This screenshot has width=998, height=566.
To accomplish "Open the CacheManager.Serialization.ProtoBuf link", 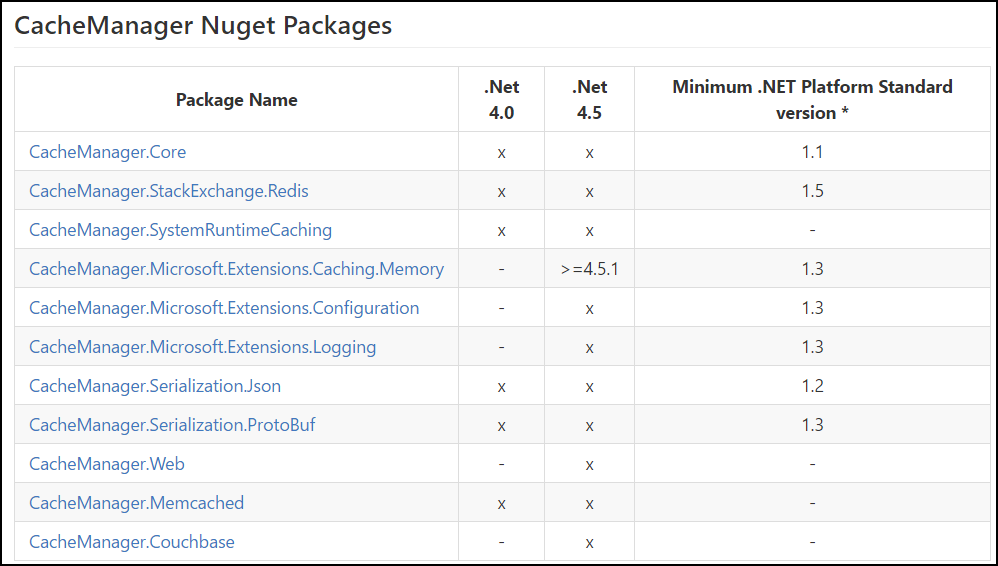I will coord(172,425).
